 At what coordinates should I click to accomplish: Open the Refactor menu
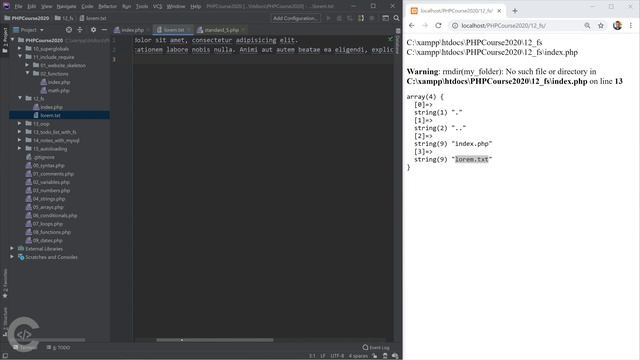pos(107,7)
